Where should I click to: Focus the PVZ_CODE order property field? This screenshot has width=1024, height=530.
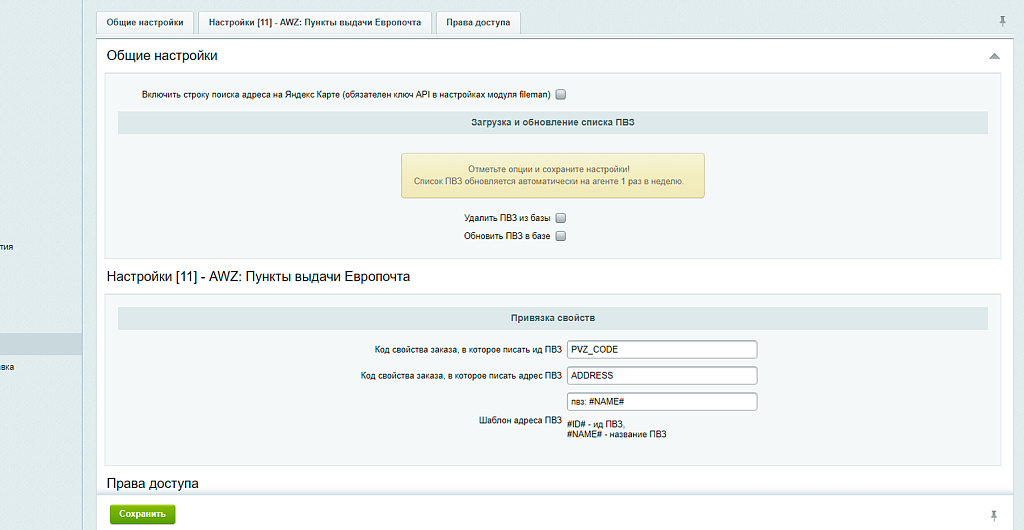coord(661,349)
